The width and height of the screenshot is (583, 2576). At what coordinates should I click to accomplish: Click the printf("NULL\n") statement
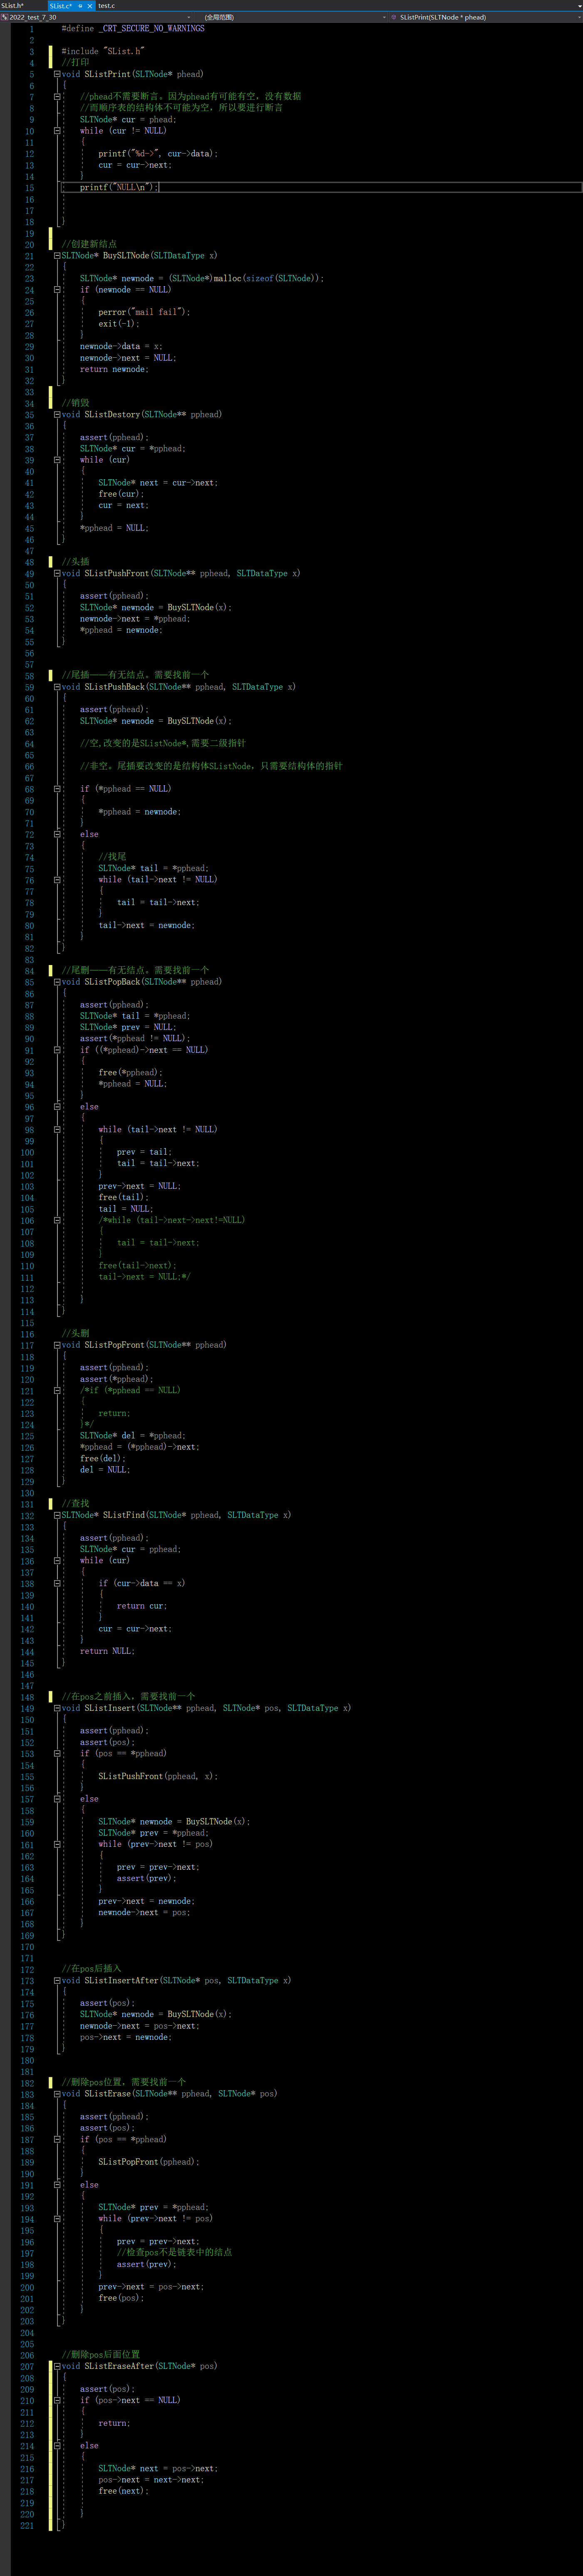119,188
